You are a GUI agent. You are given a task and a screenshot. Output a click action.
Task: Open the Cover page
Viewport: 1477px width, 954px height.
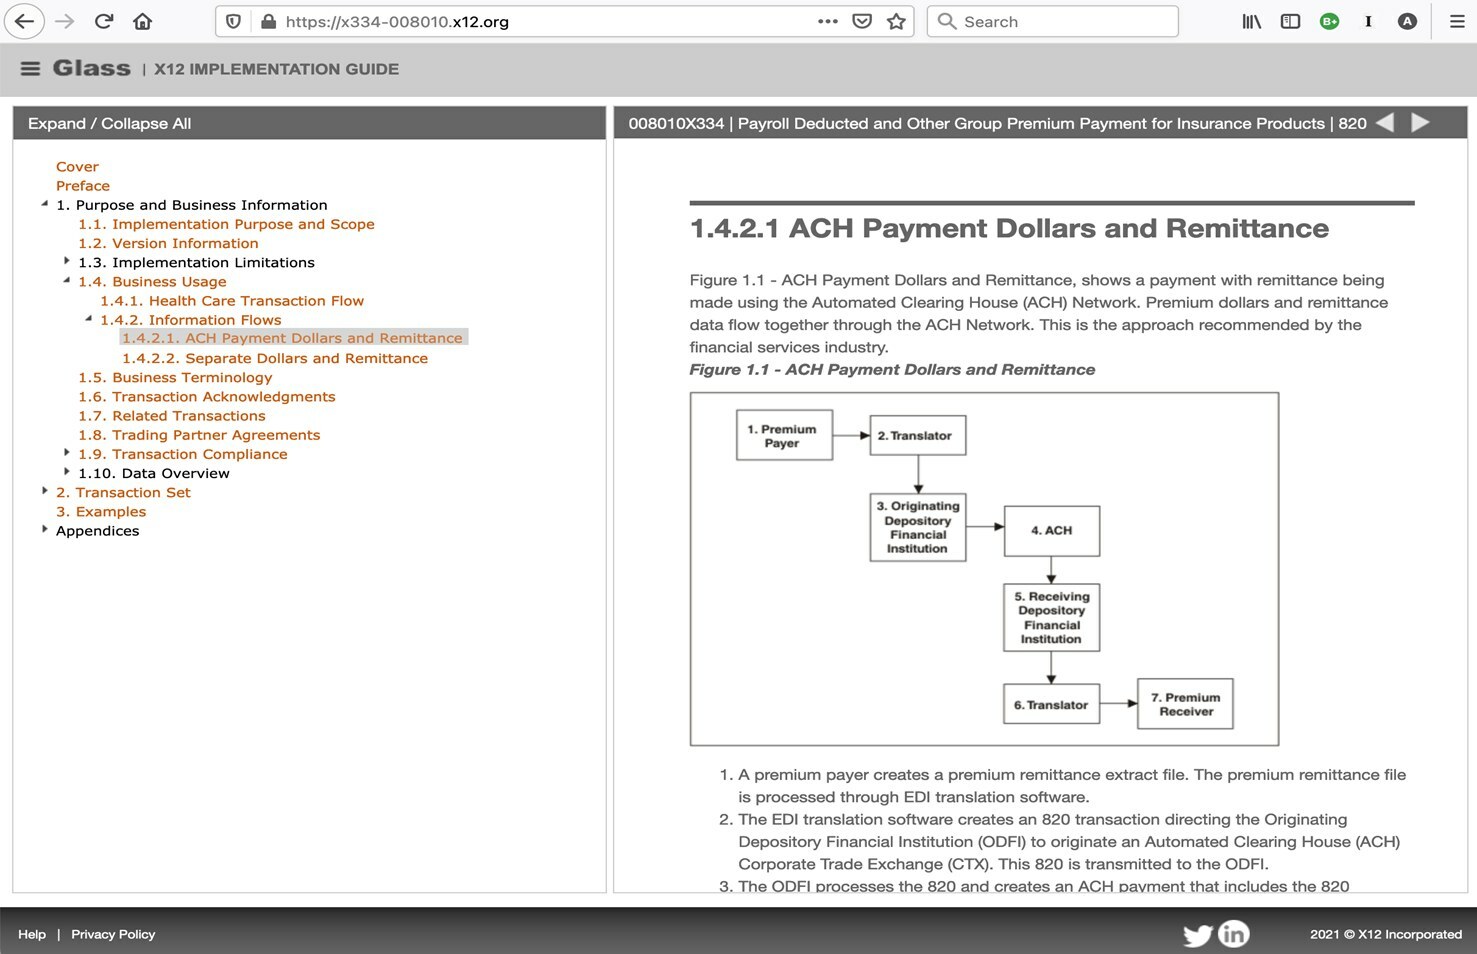coord(77,166)
